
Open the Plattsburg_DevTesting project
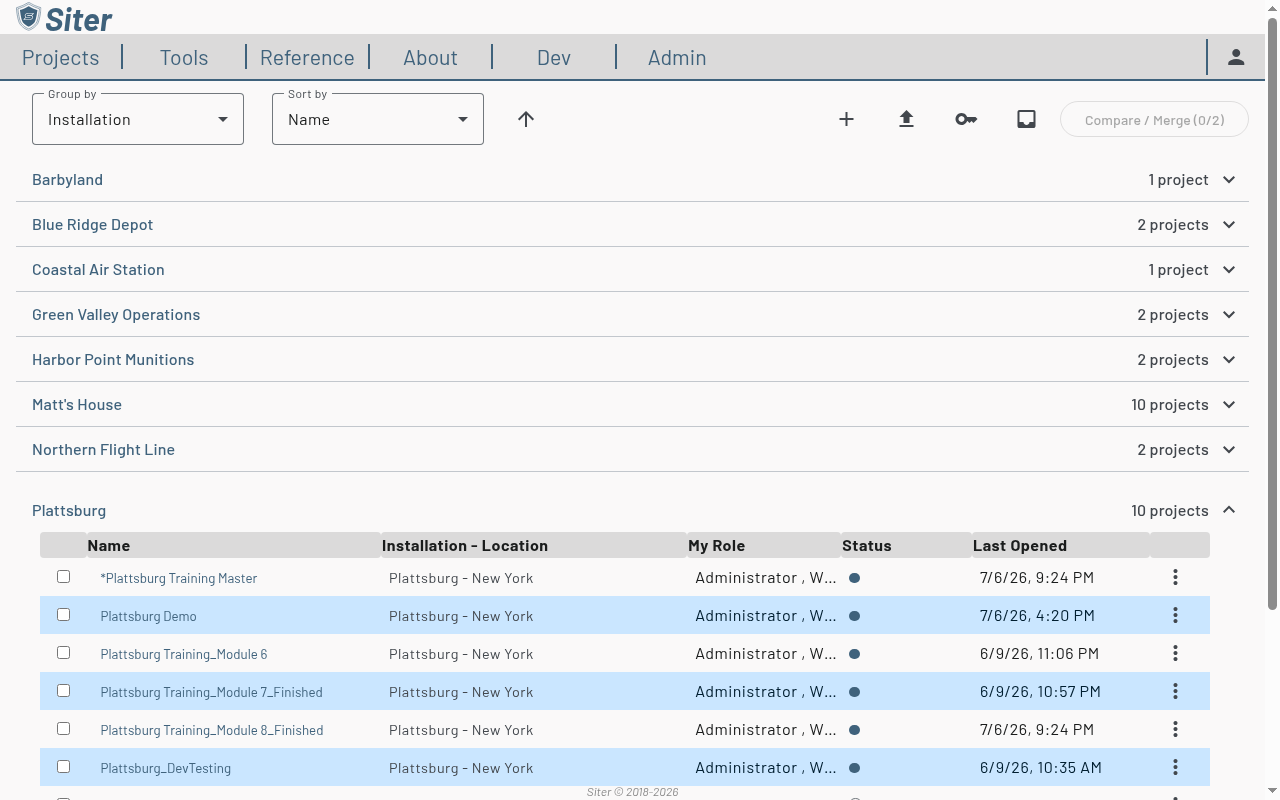click(x=166, y=768)
